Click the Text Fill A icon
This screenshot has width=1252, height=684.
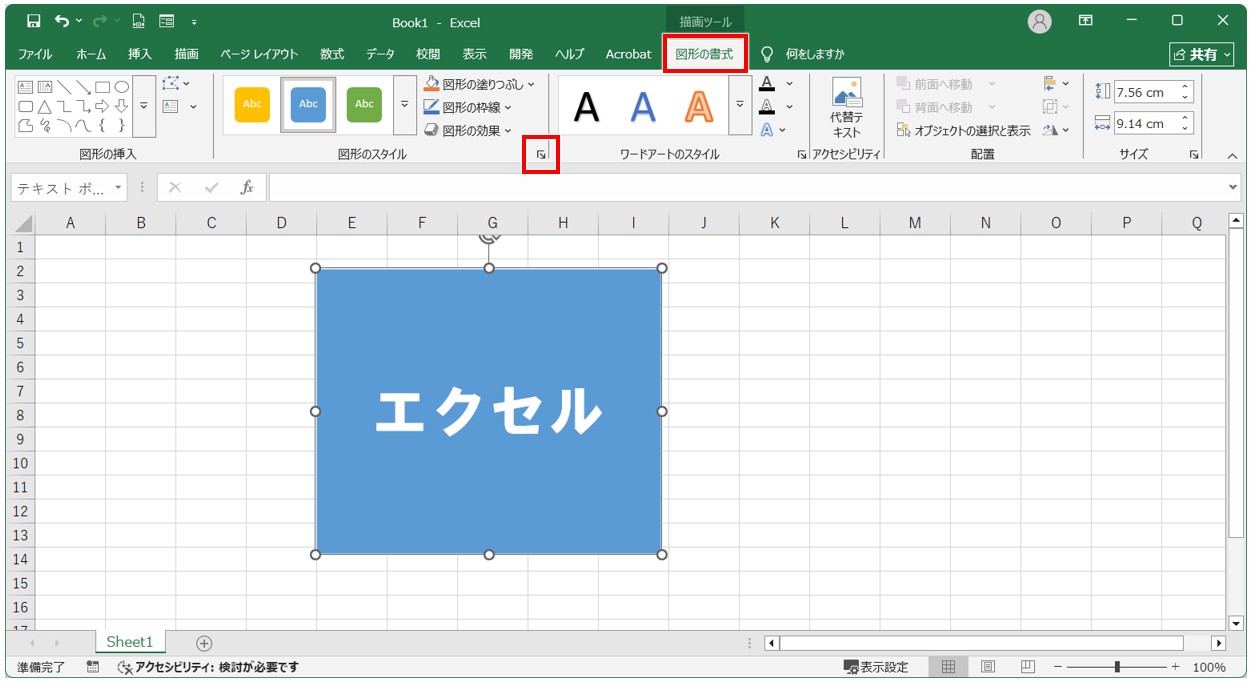767,84
